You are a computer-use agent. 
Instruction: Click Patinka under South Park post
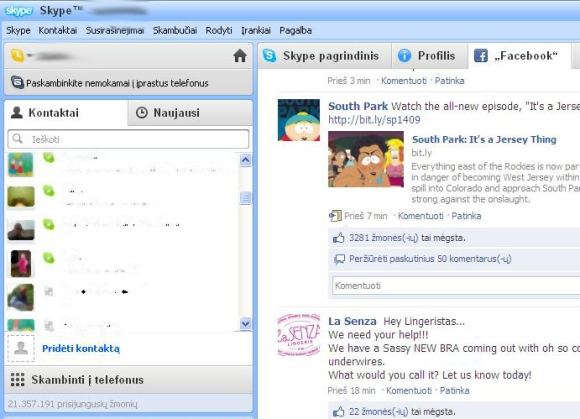(466, 216)
